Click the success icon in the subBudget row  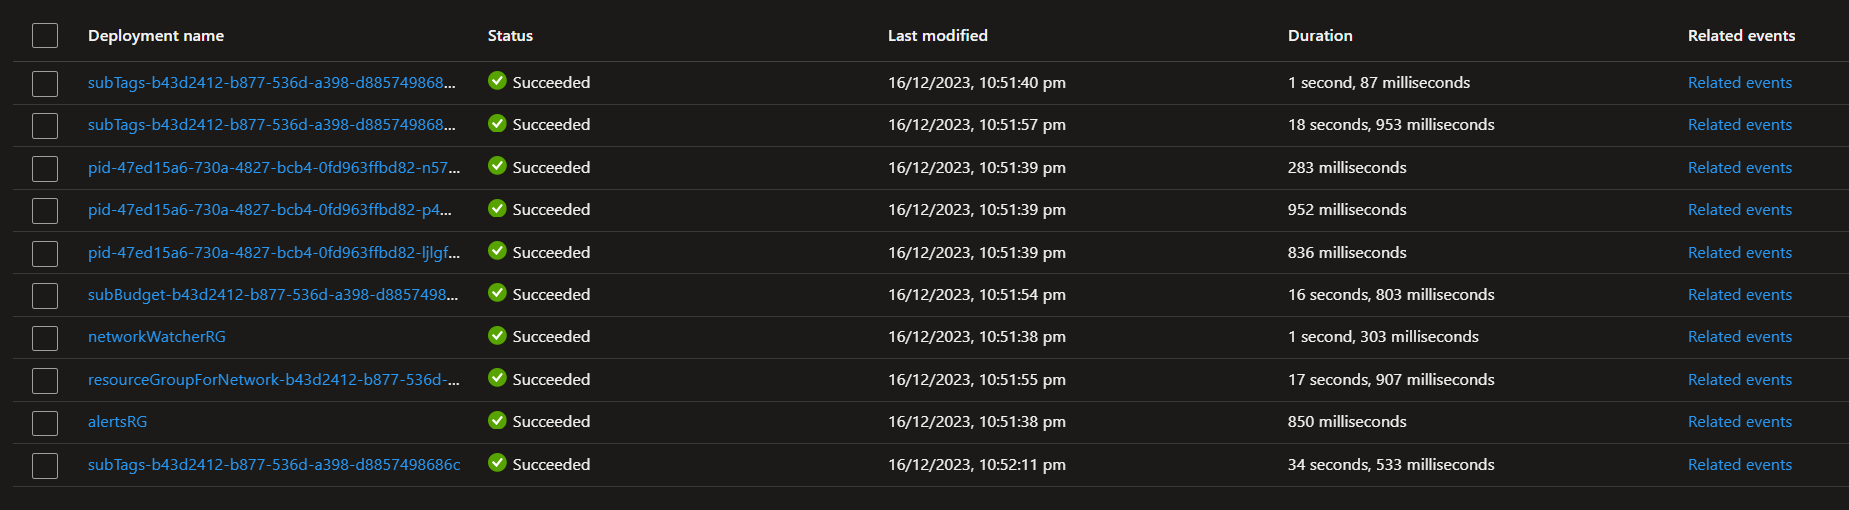click(497, 293)
